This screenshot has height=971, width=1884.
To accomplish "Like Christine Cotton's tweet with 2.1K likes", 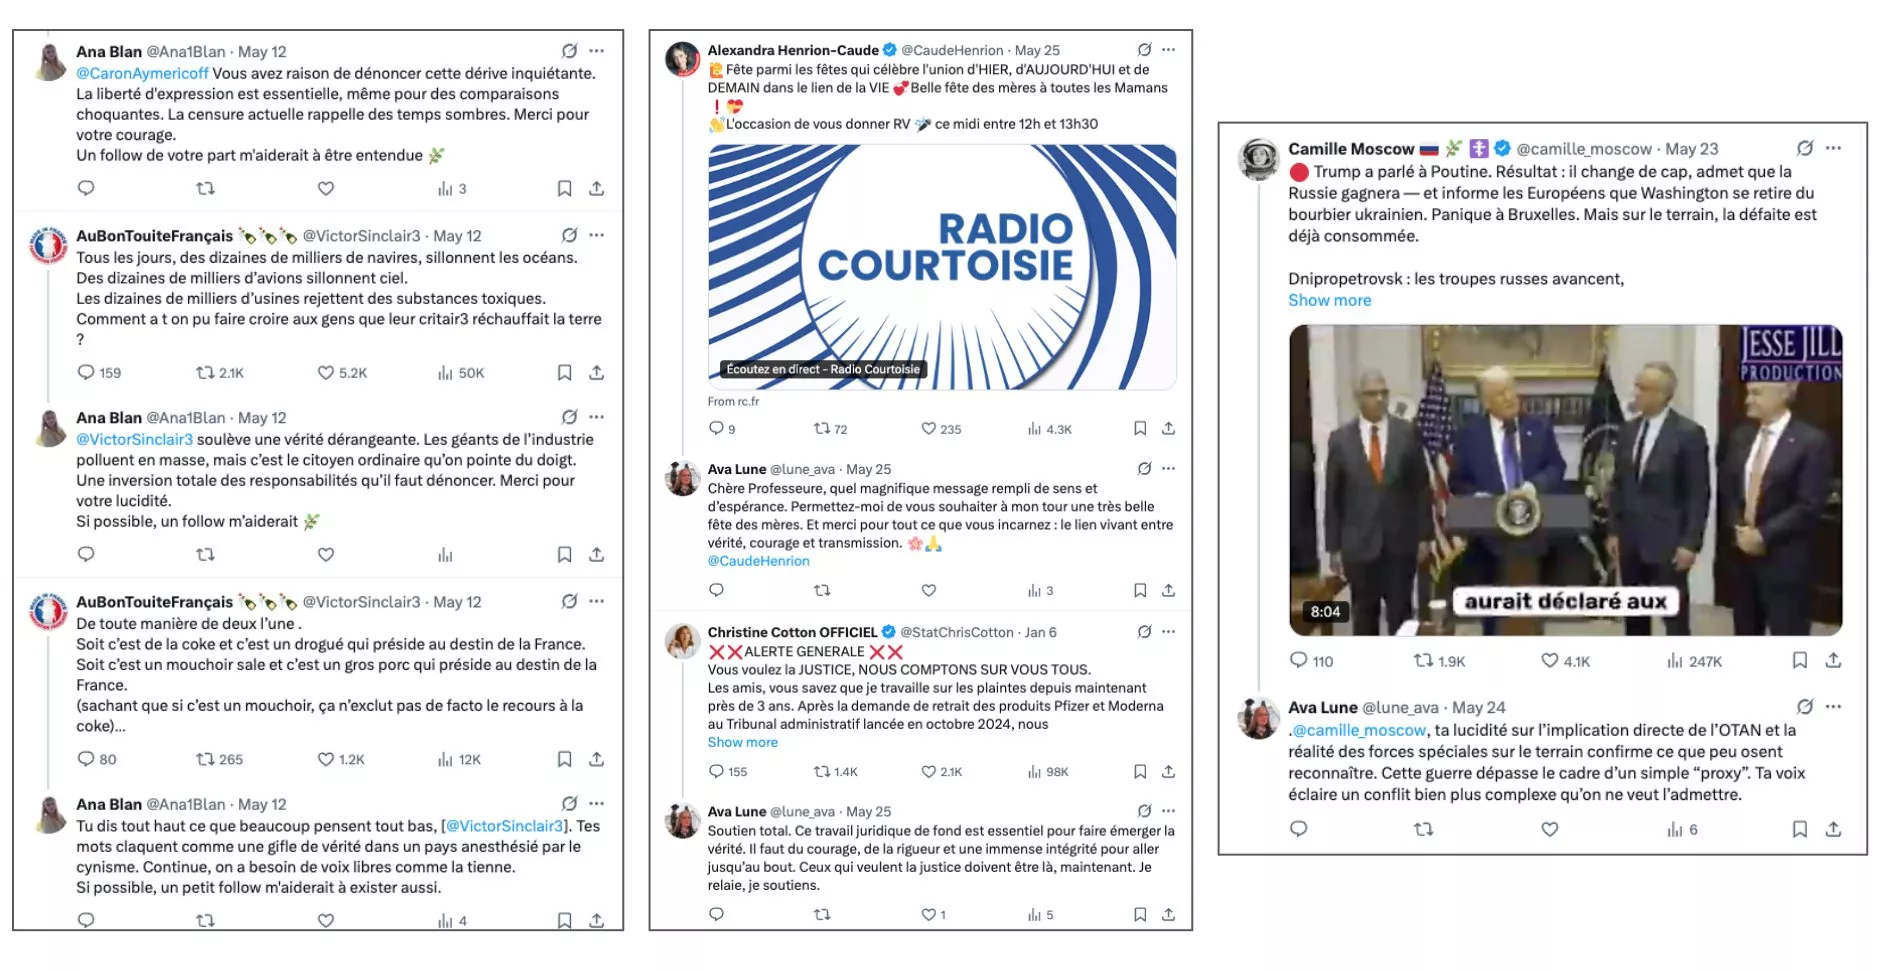I will [941, 771].
